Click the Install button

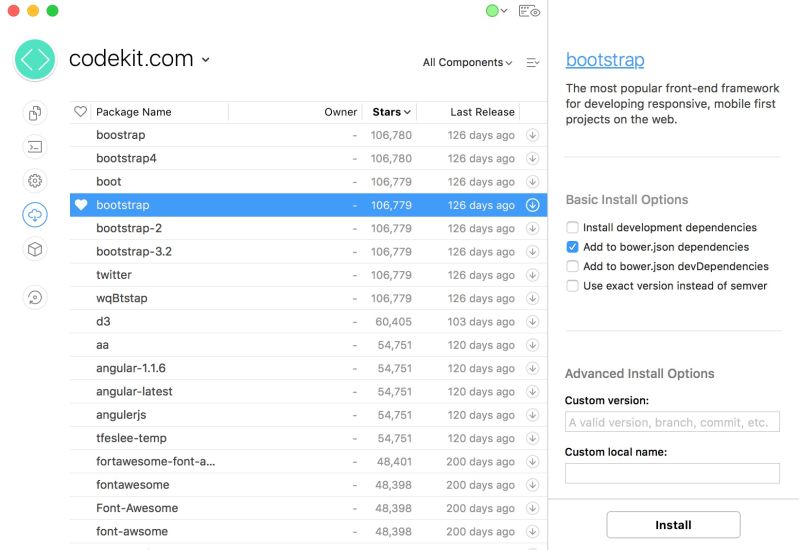(x=673, y=525)
